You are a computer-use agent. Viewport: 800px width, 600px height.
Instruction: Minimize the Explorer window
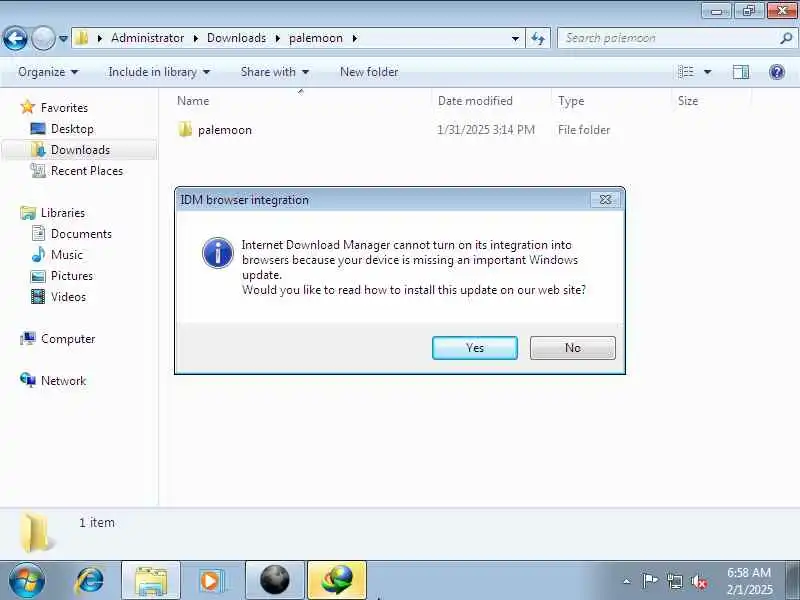[x=717, y=10]
